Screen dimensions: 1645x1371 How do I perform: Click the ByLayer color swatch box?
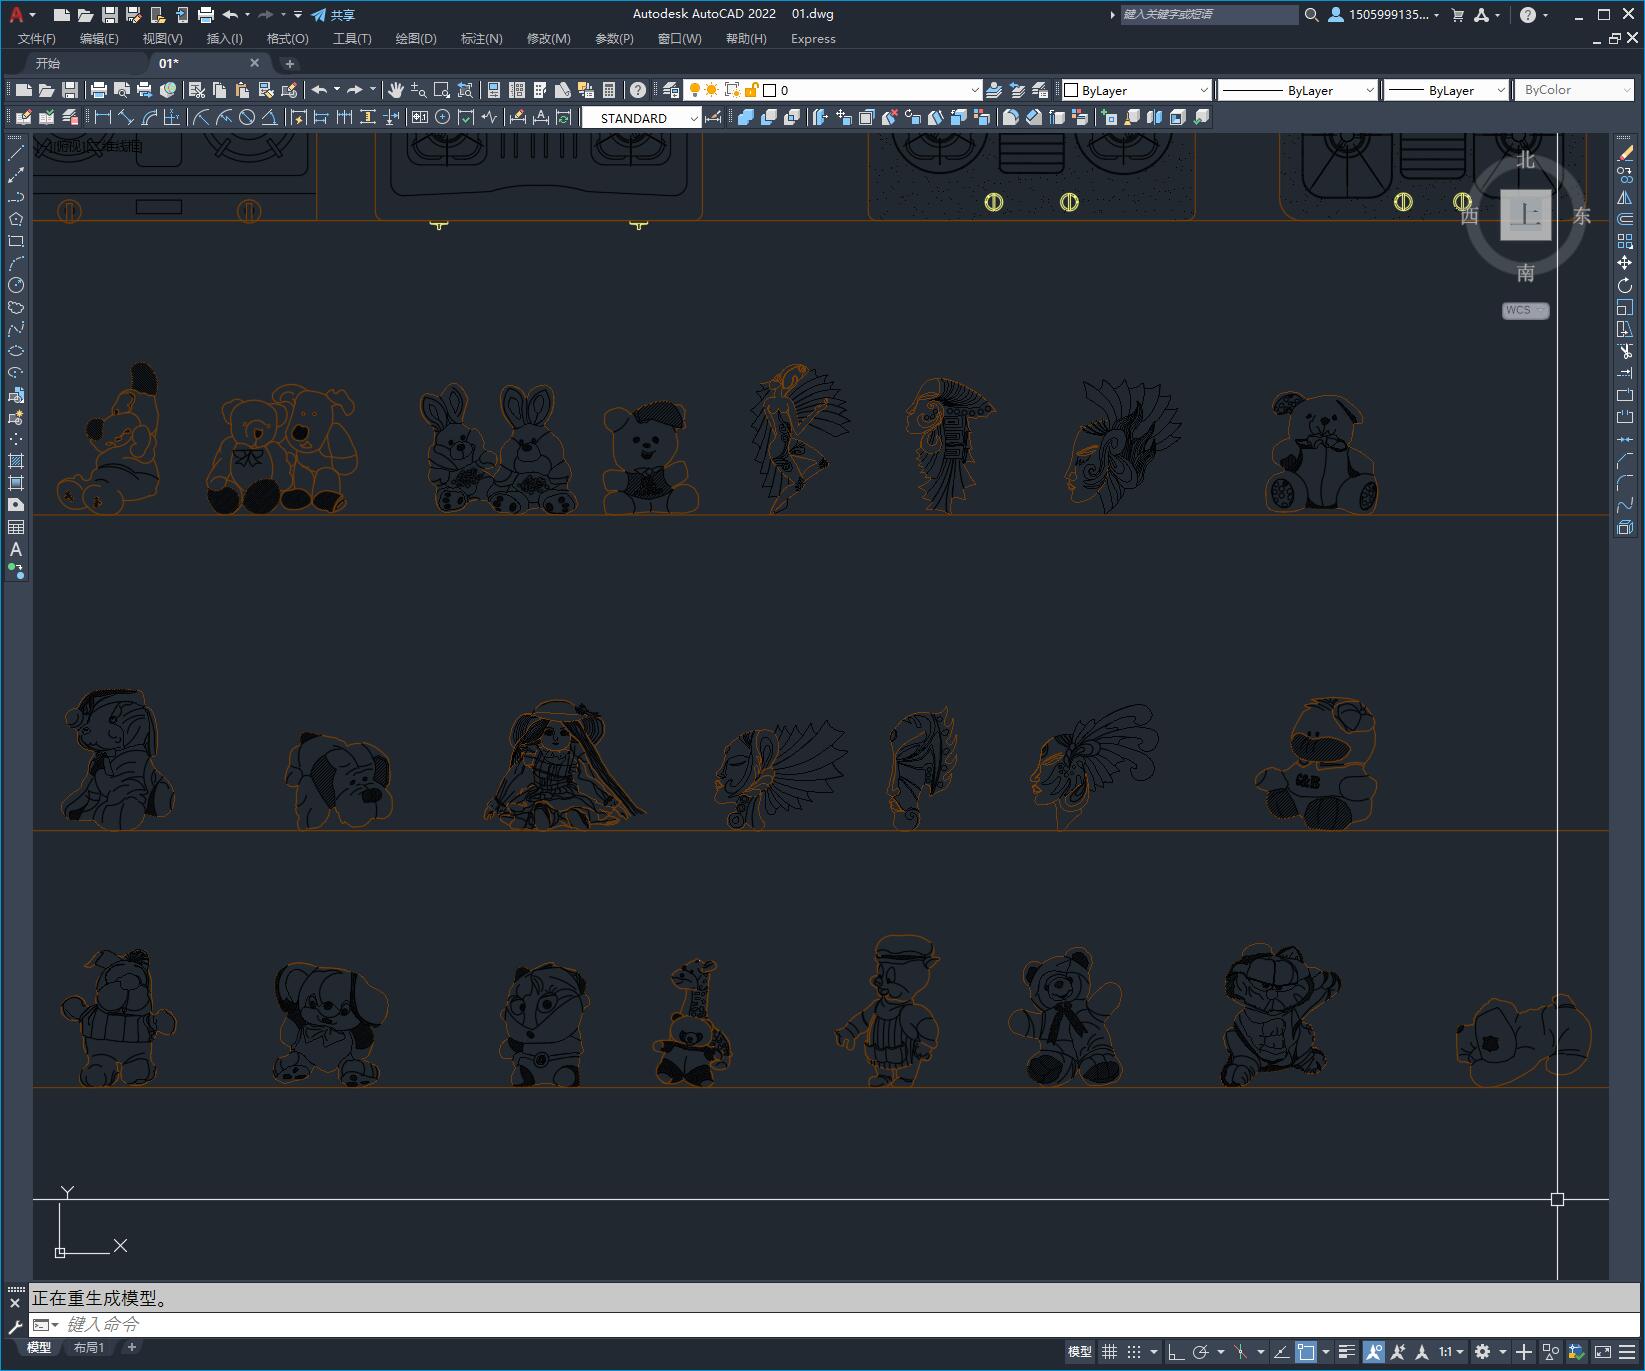[1071, 90]
